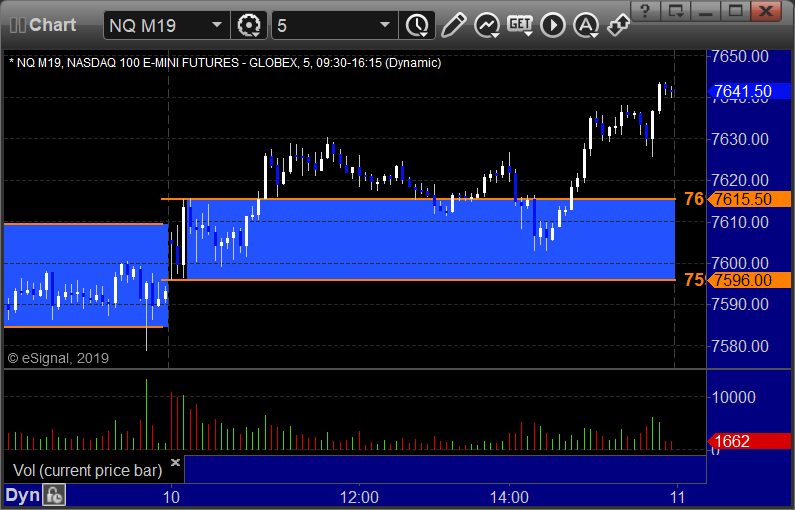Select the lower orange line at 7596.00

click(x=418, y=280)
